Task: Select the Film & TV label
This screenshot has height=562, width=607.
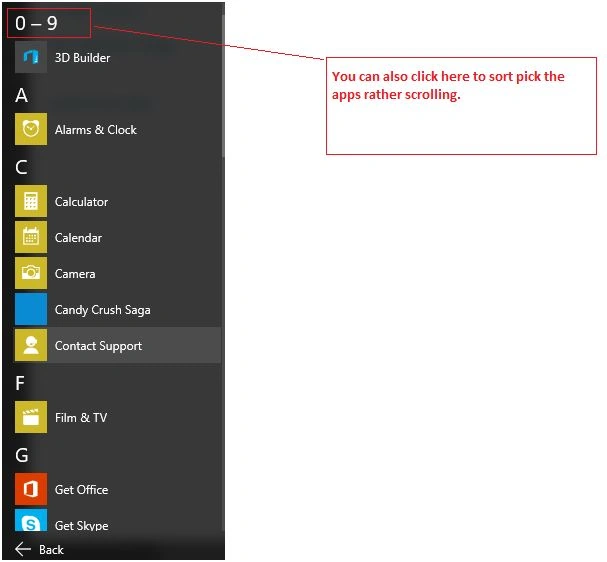Action: click(81, 418)
